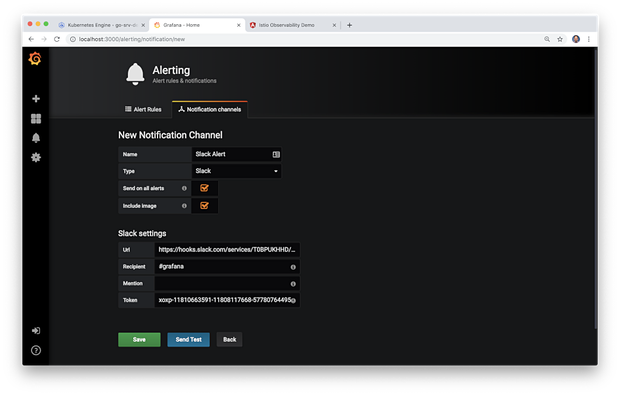View site information icon in address bar

pyautogui.click(x=73, y=39)
